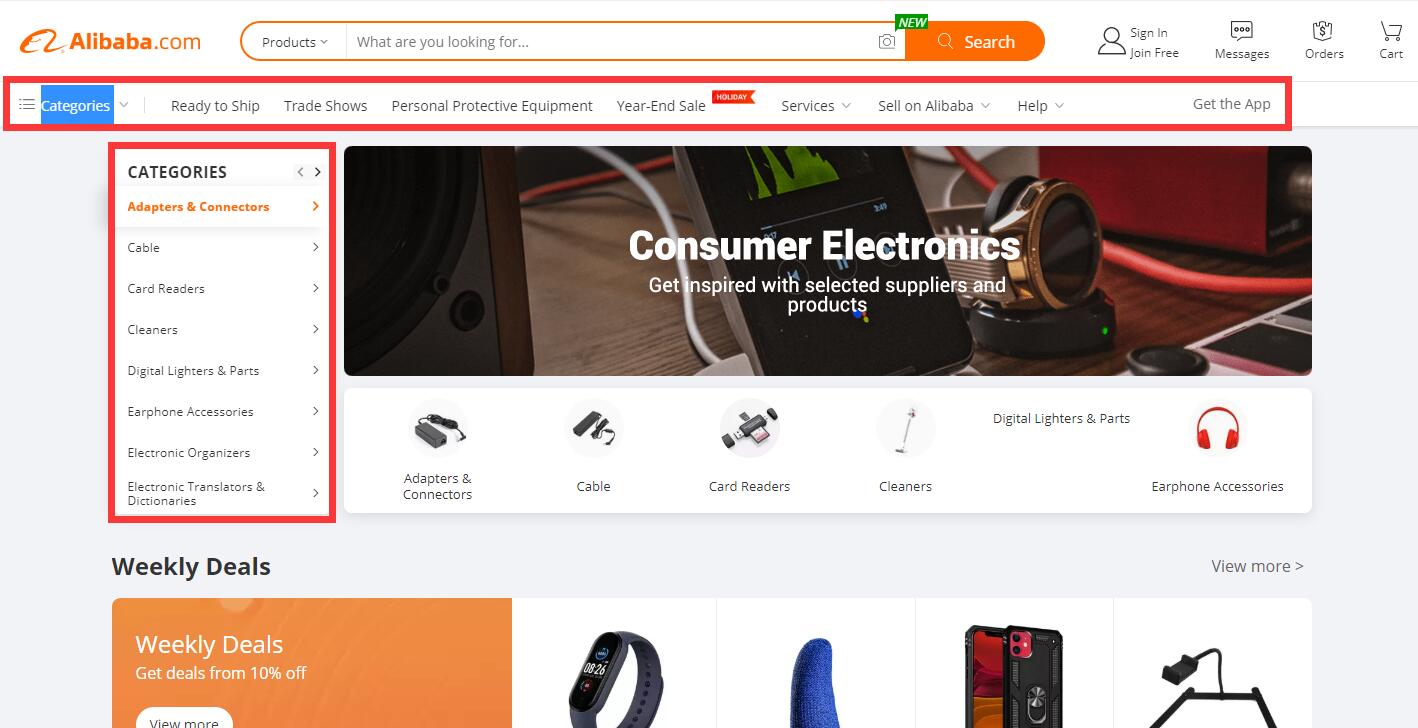1418x728 pixels.
Task: Select the Card Readers product icon
Action: tap(750, 428)
